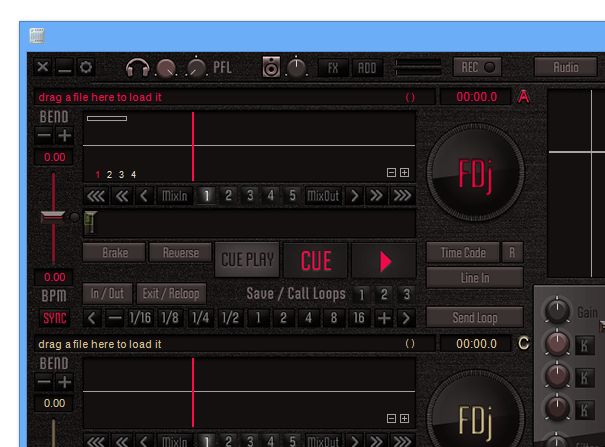Start recording with the REC button
605x447 pixels.
477,67
